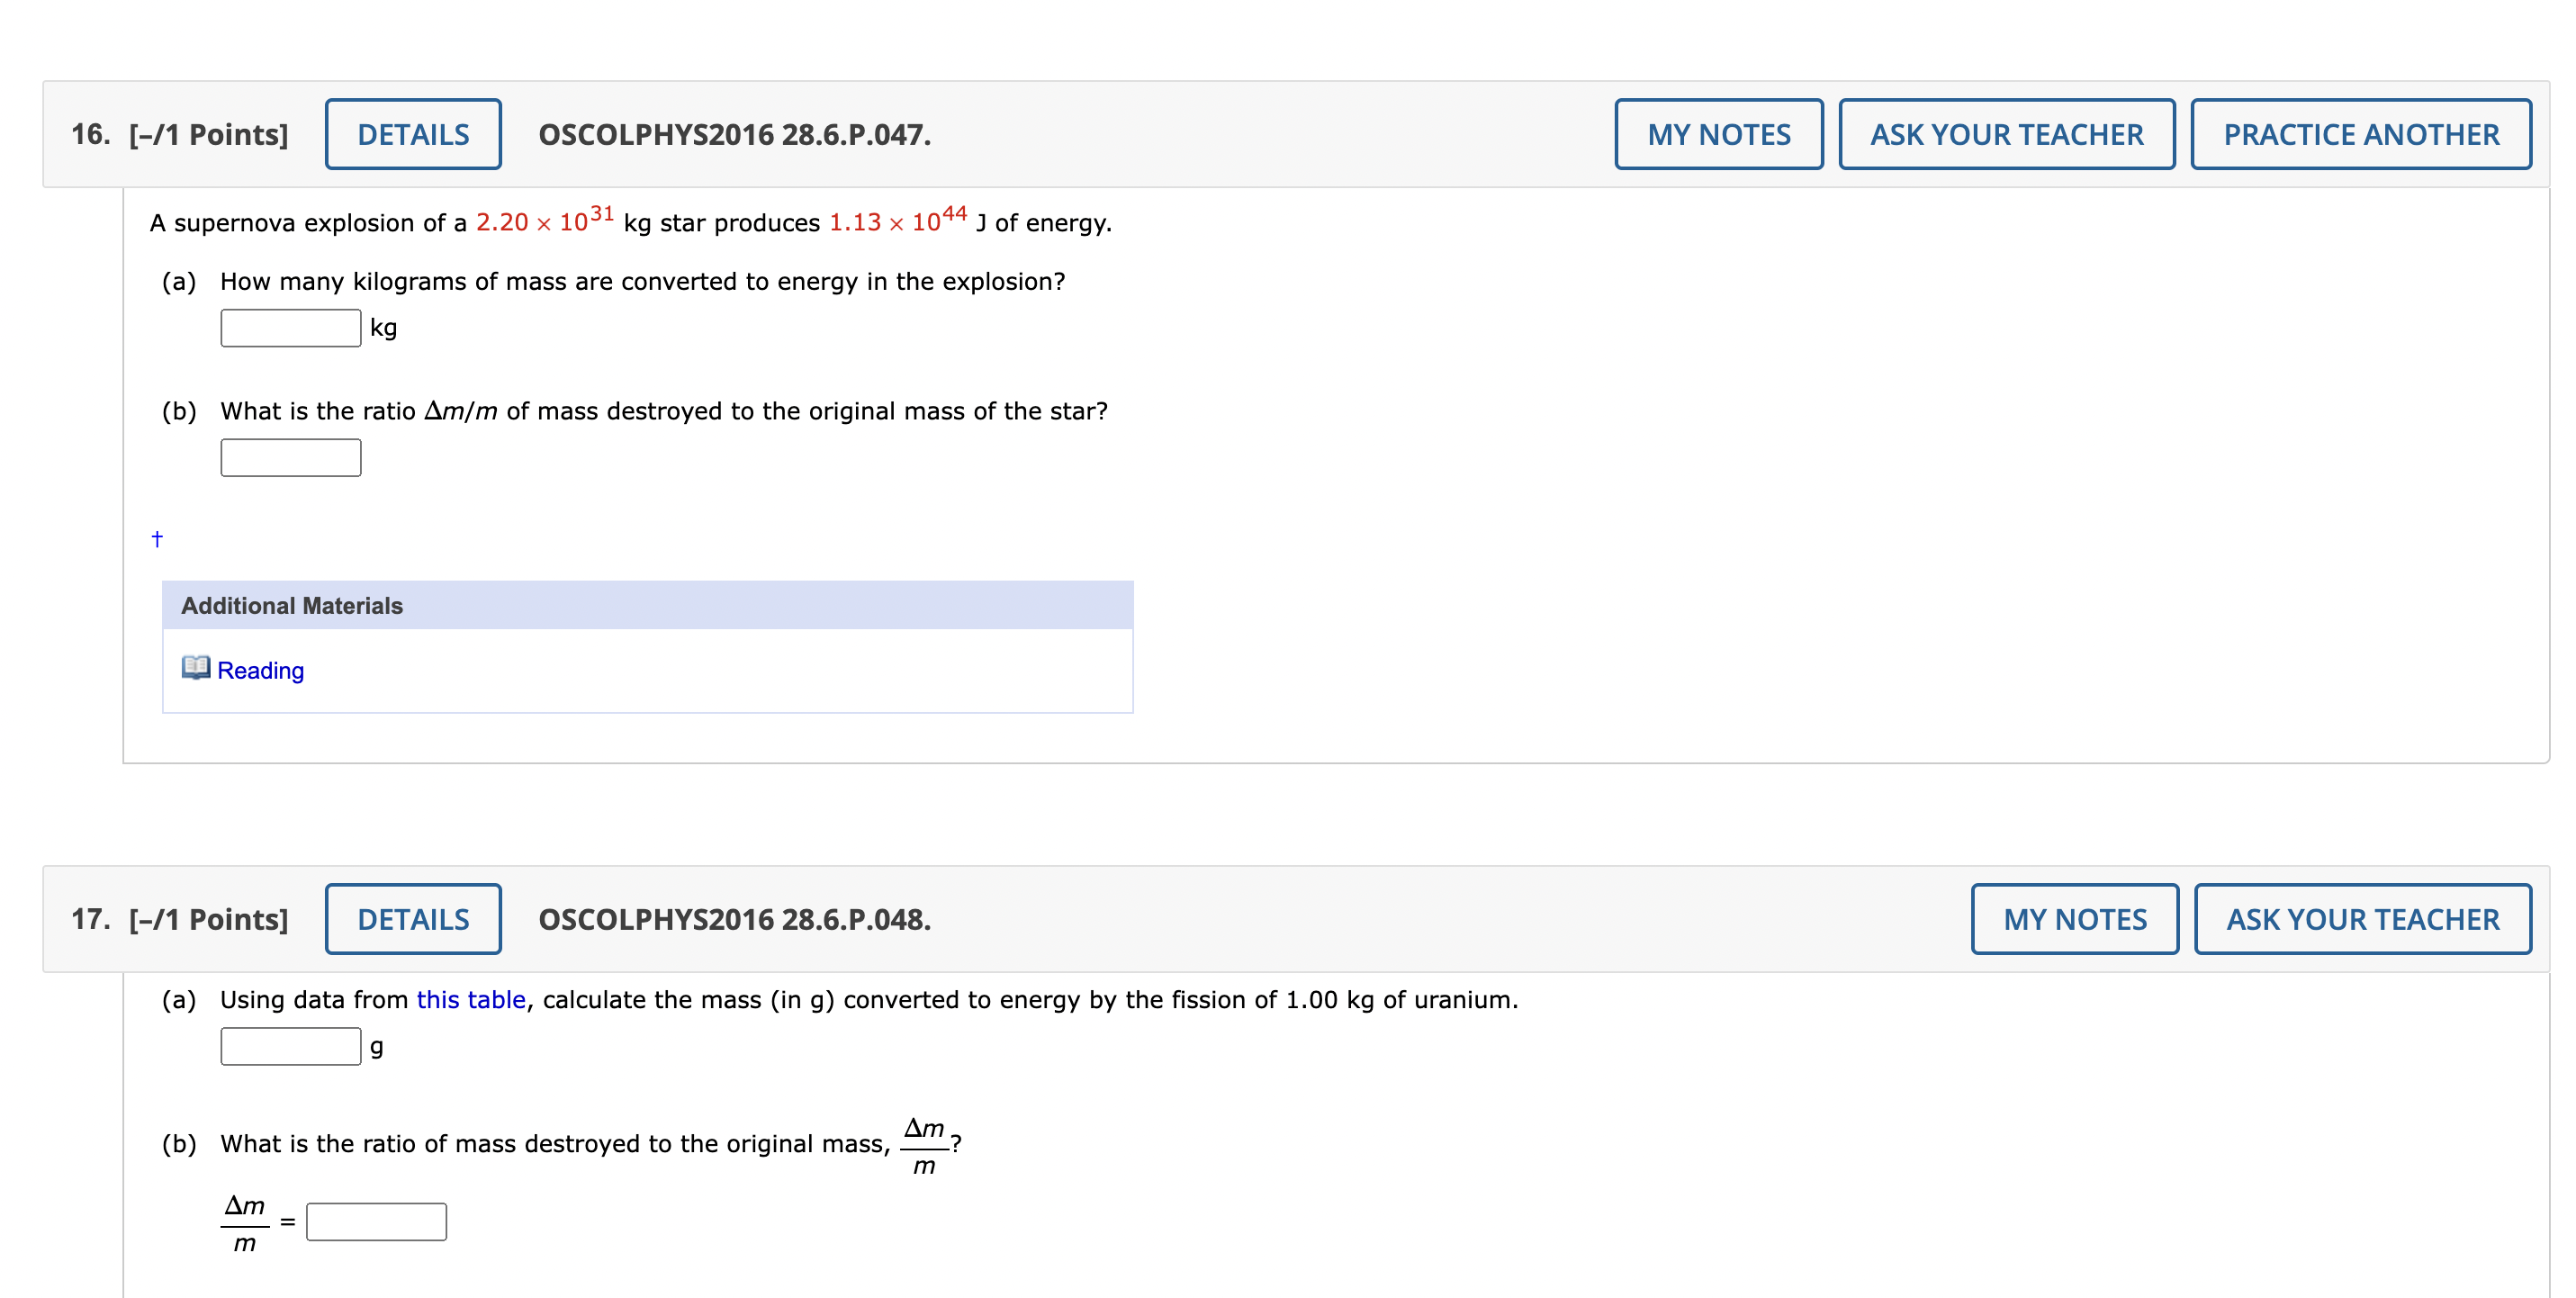Image resolution: width=2576 pixels, height=1298 pixels.
Task: Open DETAILS for question 16
Action: pos(413,133)
